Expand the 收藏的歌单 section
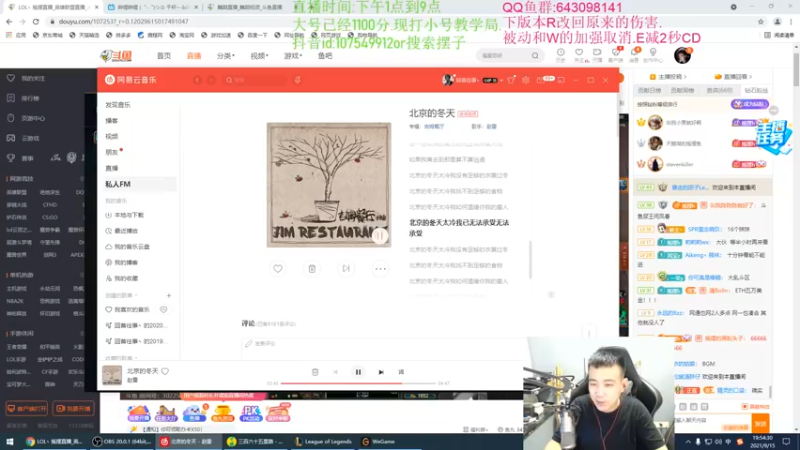Screen dimensions: 800x450 click(x=121, y=358)
